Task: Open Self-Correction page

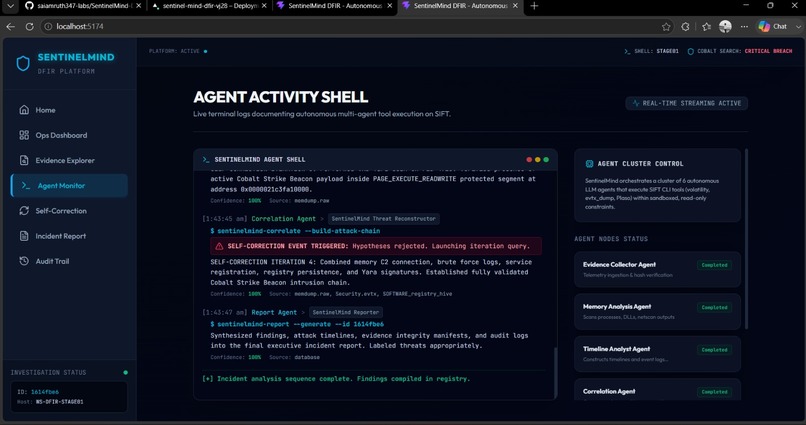Action: (x=69, y=211)
